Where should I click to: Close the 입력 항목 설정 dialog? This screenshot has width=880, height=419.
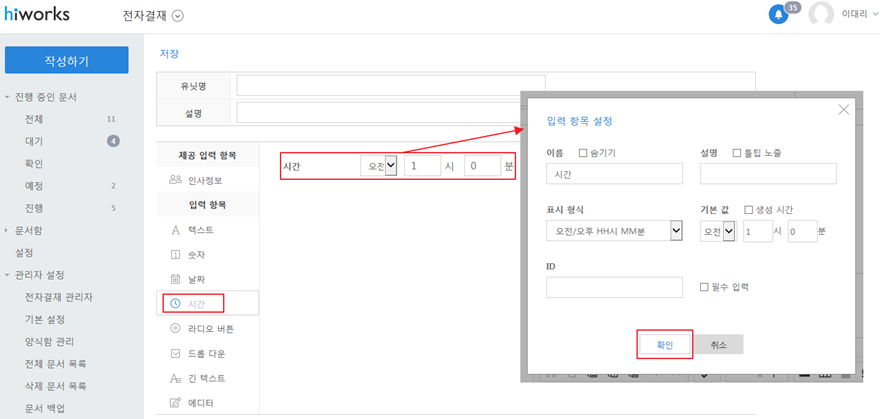(843, 109)
